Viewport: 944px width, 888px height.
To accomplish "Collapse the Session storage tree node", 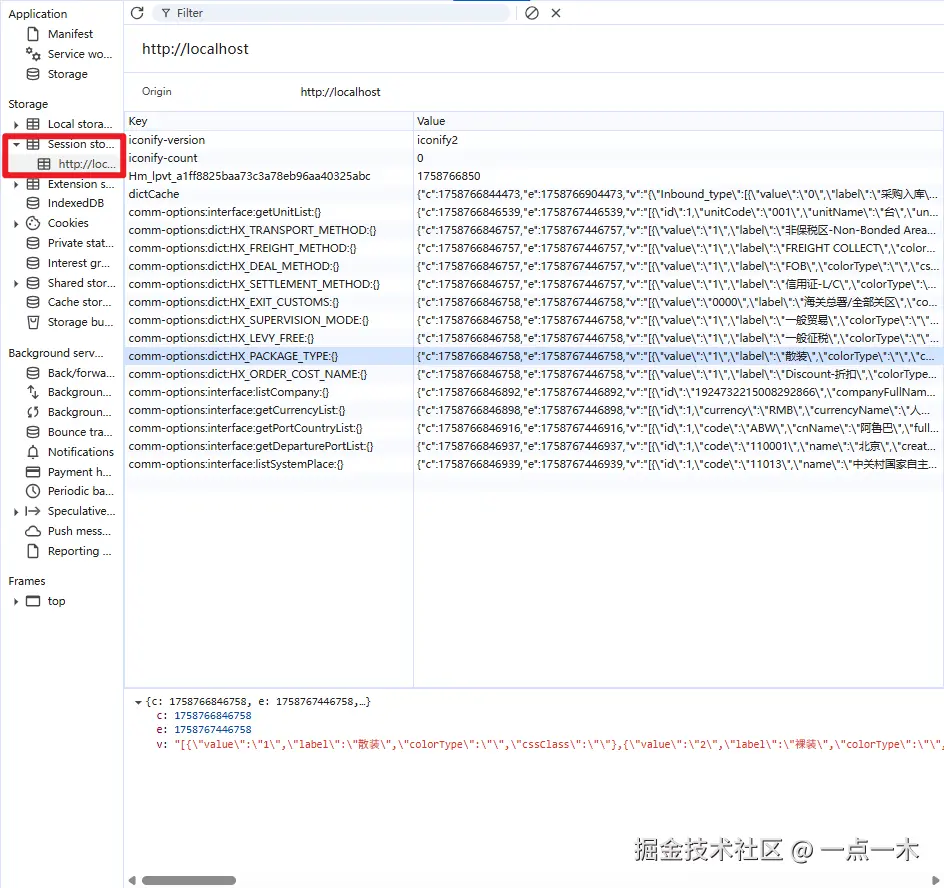I will pyautogui.click(x=16, y=144).
